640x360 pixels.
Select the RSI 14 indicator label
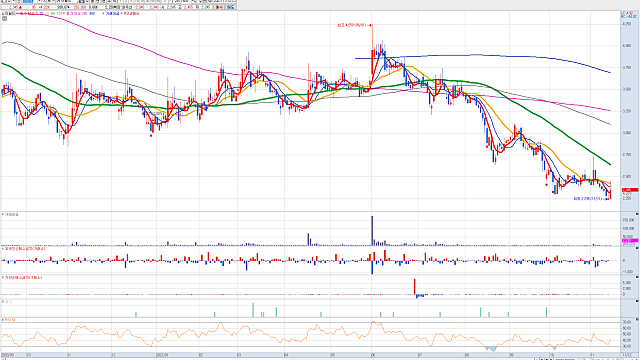tap(10, 320)
